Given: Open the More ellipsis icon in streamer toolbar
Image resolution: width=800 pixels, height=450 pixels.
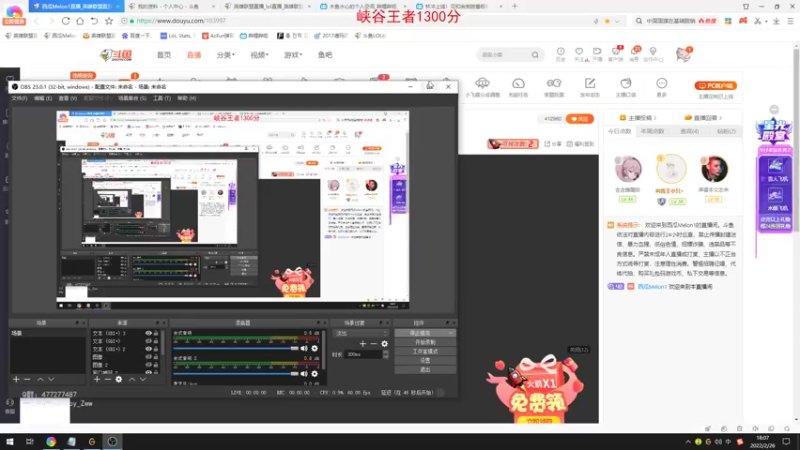Looking at the screenshot, I should coord(661,83).
